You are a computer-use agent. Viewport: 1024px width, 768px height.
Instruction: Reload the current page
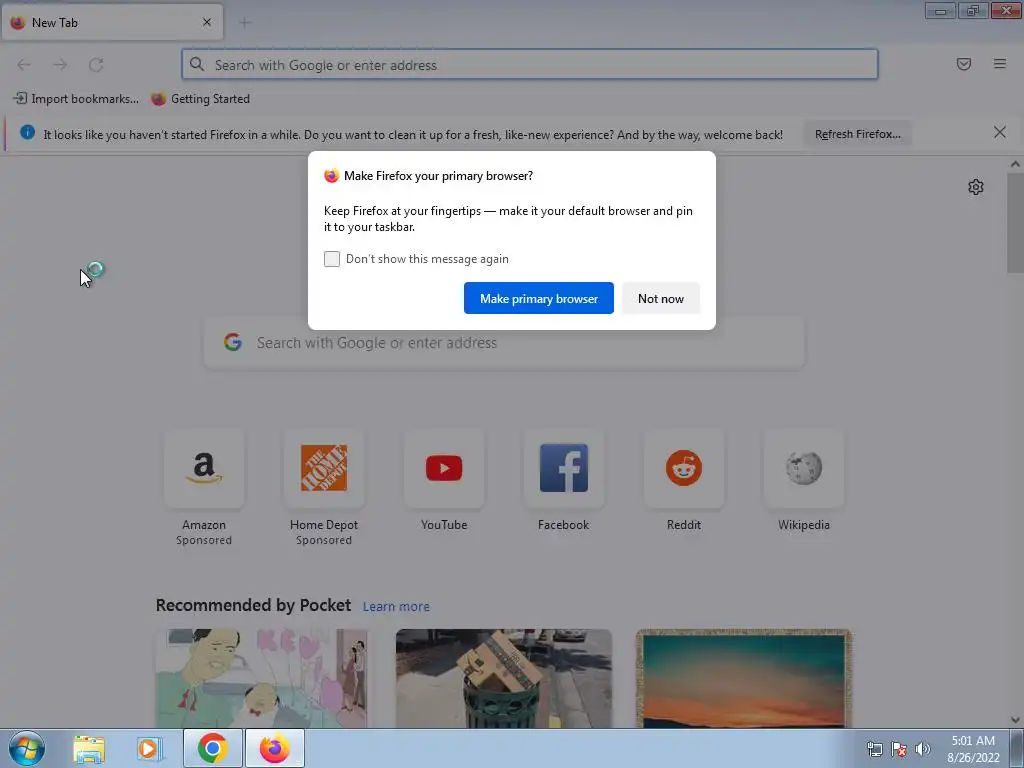[x=96, y=65]
